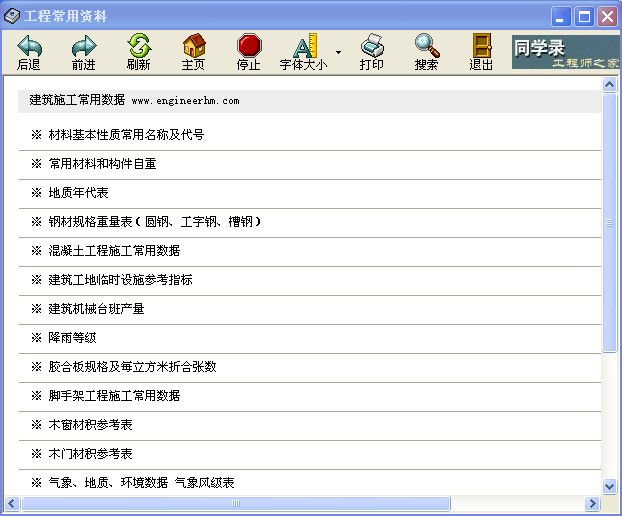Select 胶合板规格及每立方米折合张数 entry
The height and width of the screenshot is (516, 622).
[x=132, y=366]
